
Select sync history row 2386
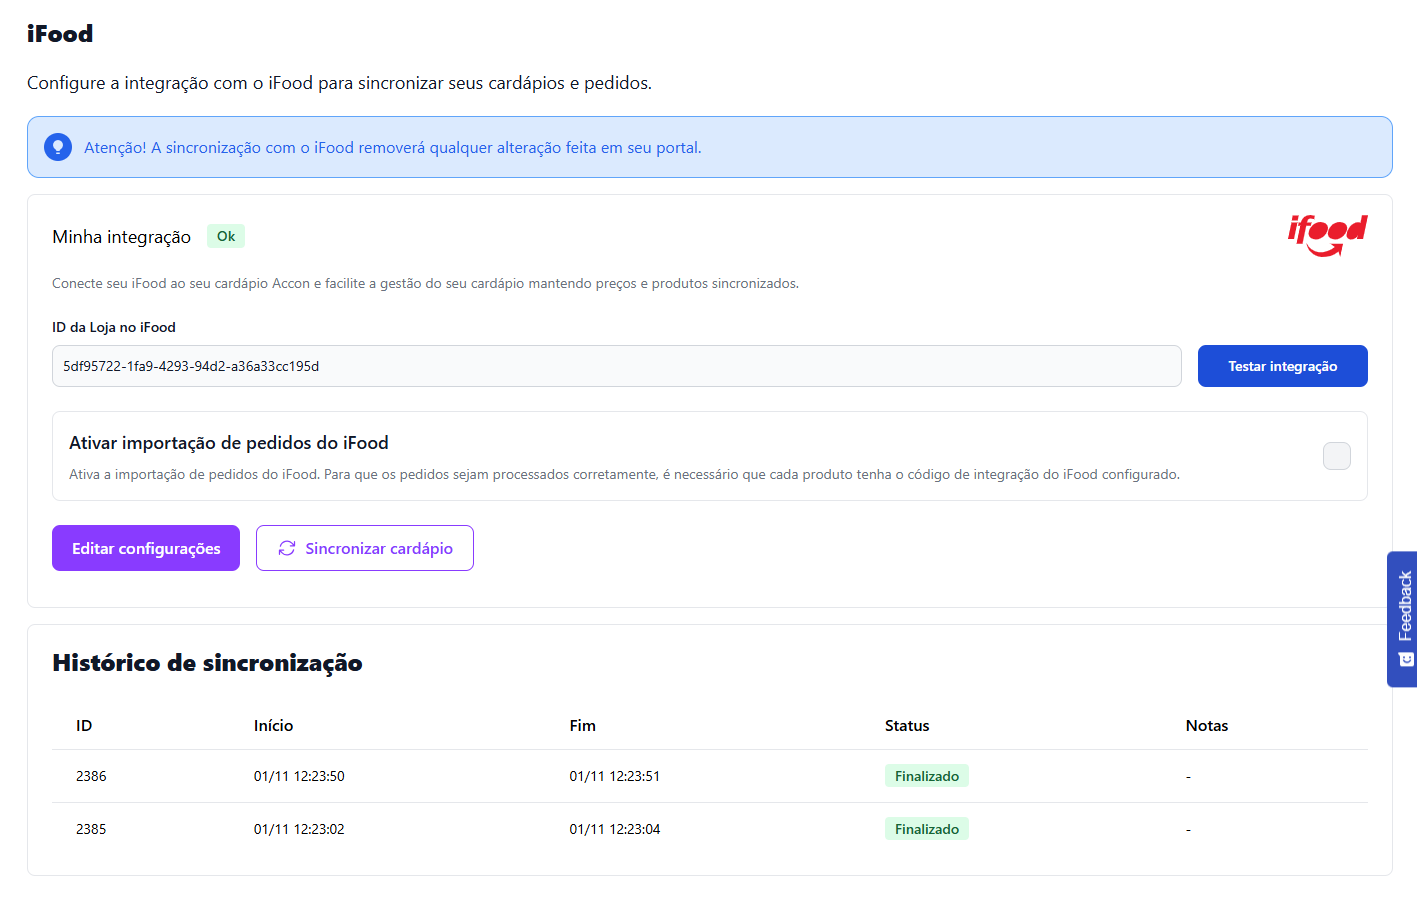pyautogui.click(x=91, y=776)
